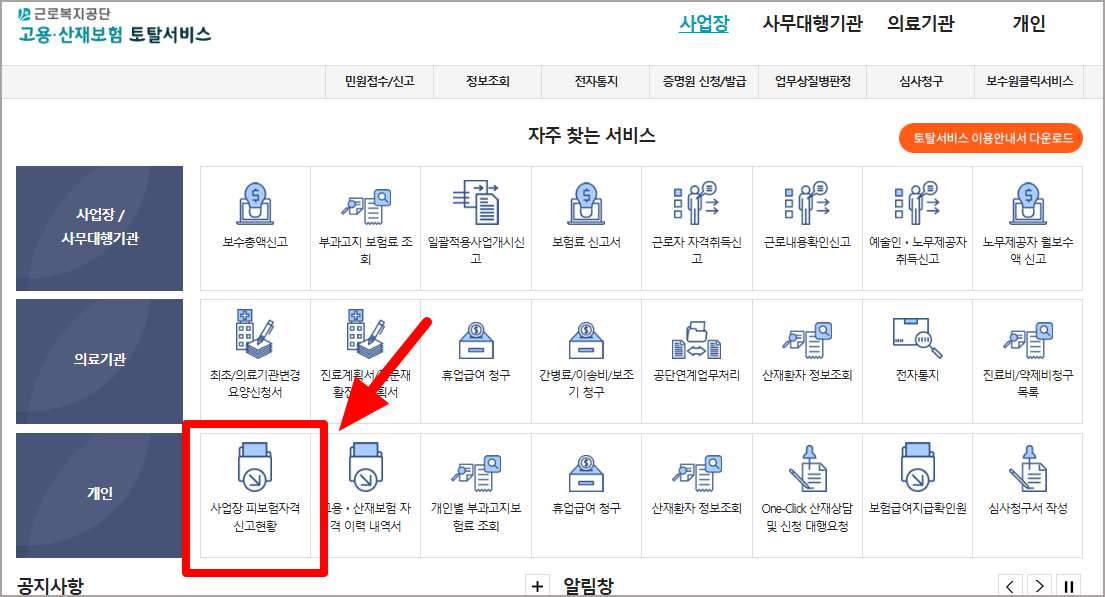Select the 휴업급여 청구 icon
This screenshot has height=597, width=1105.
(476, 361)
